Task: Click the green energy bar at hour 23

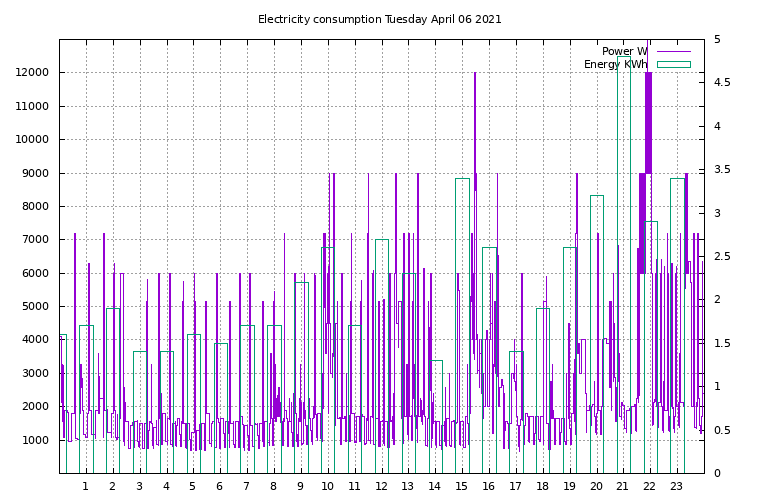Action: coord(677,326)
